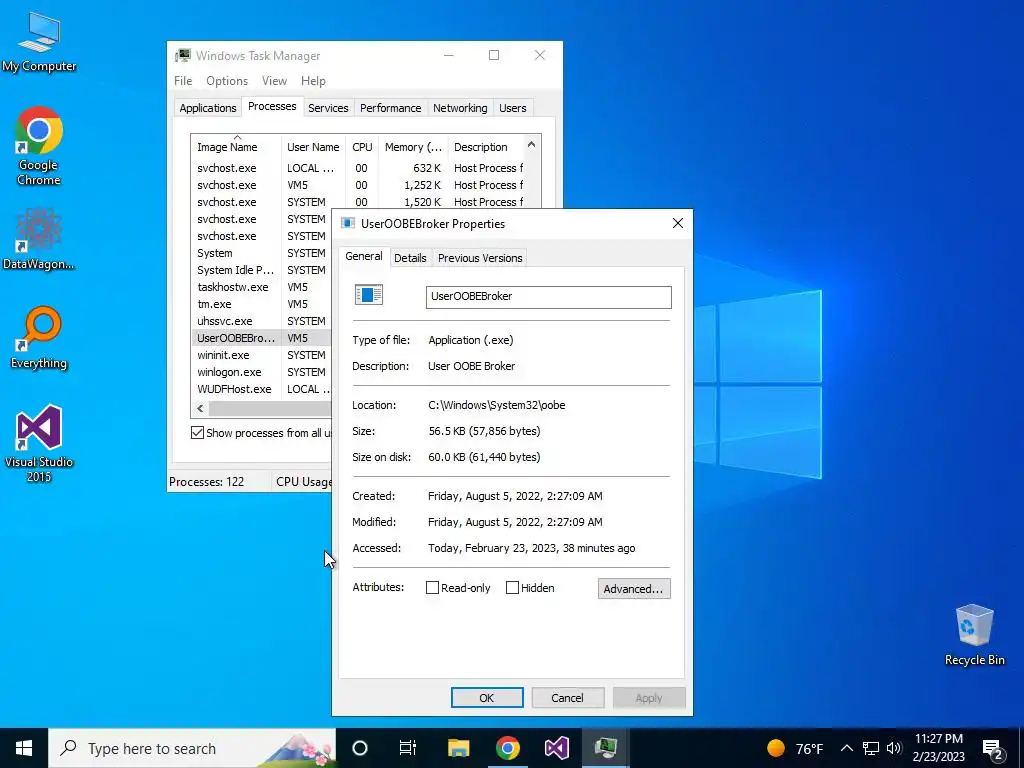Click the Cancel button
Image resolution: width=1024 pixels, height=768 pixels.
[568, 697]
